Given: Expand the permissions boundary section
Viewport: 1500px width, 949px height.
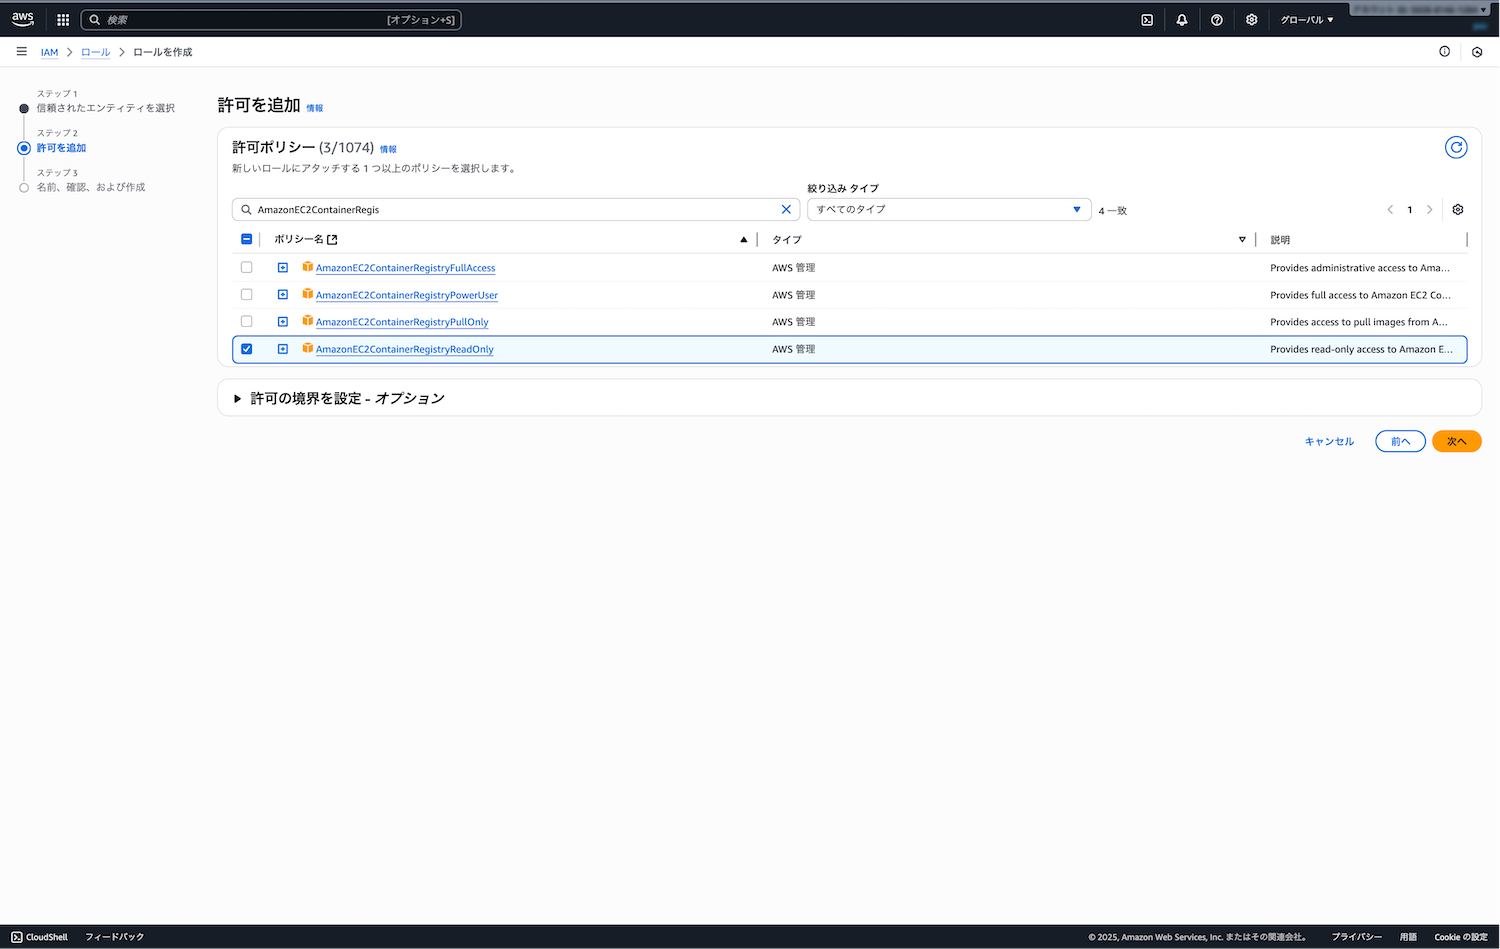Looking at the screenshot, I should pos(238,398).
